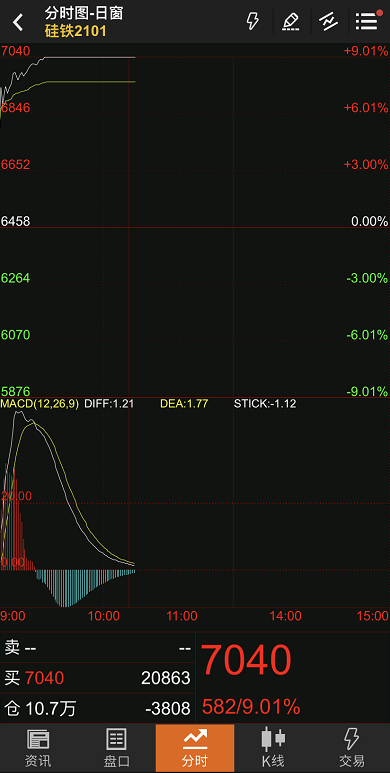Tap the indicator line chart icon
The width and height of the screenshot is (390, 773).
tap(328, 22)
